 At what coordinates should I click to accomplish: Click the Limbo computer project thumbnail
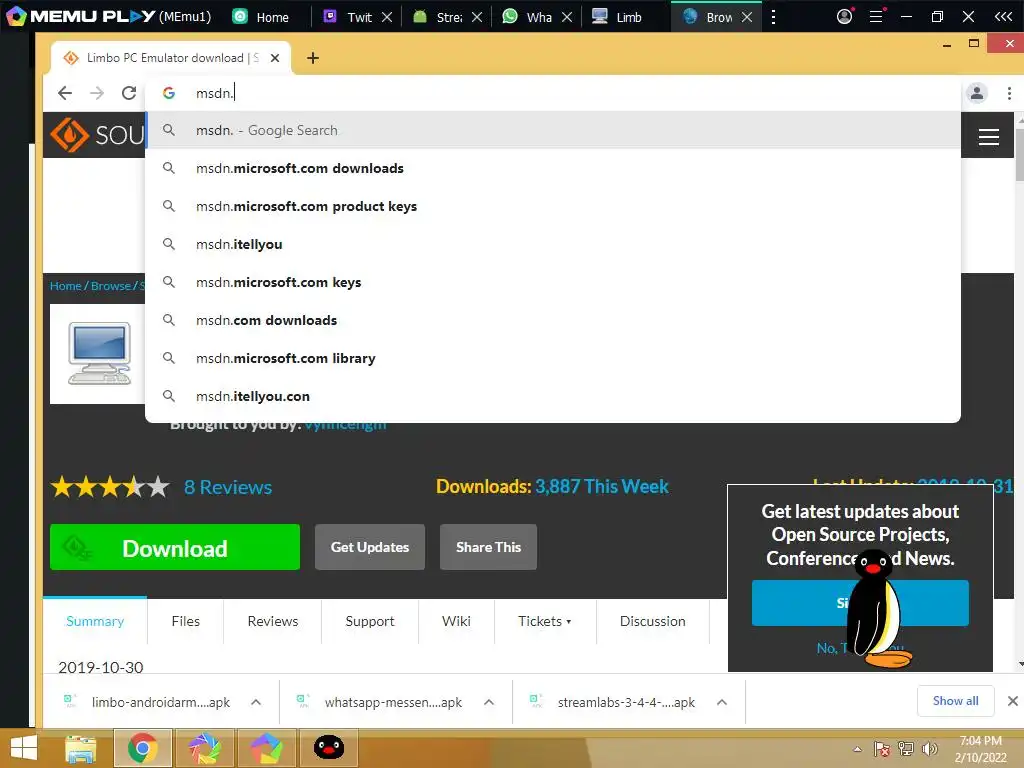point(99,353)
